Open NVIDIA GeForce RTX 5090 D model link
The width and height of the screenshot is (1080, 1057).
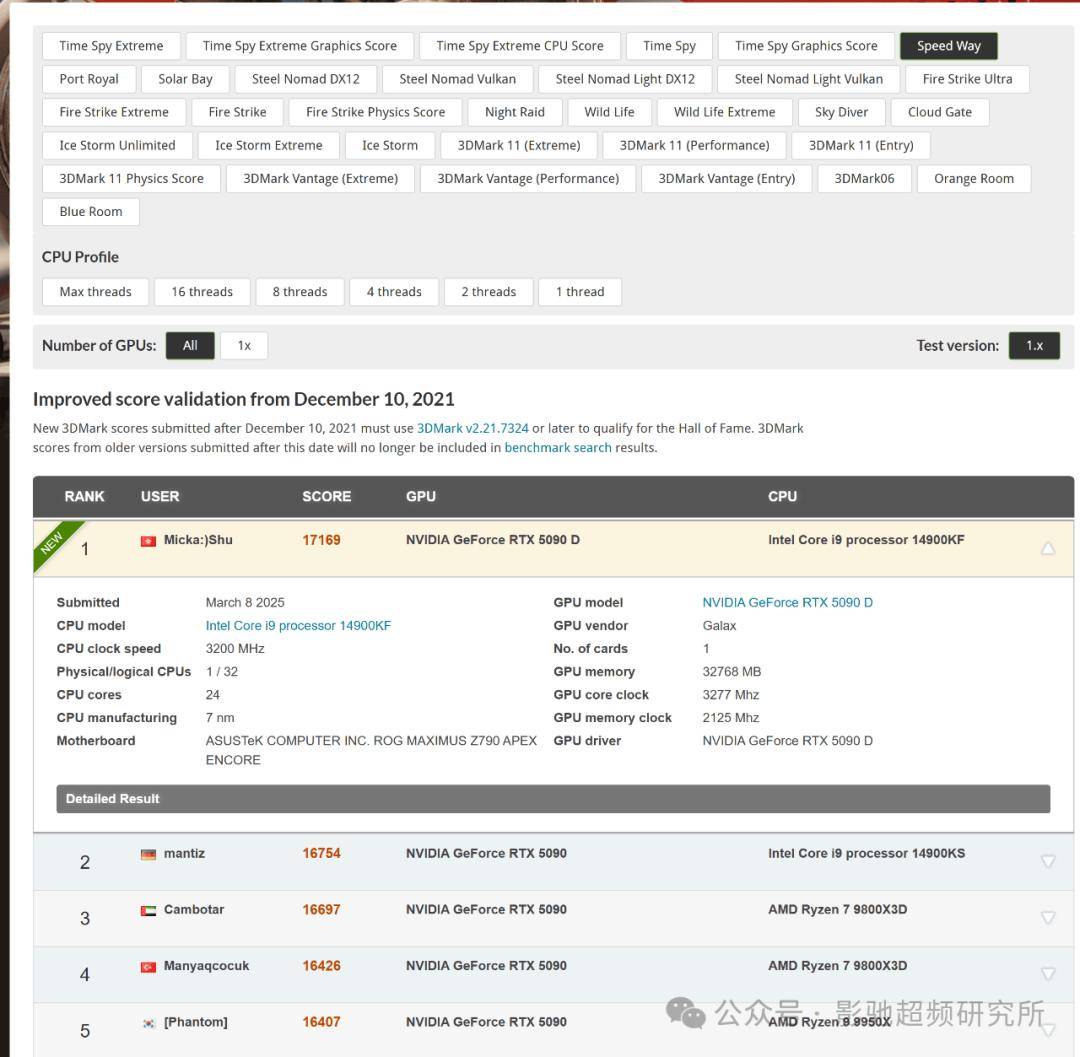[x=787, y=603]
